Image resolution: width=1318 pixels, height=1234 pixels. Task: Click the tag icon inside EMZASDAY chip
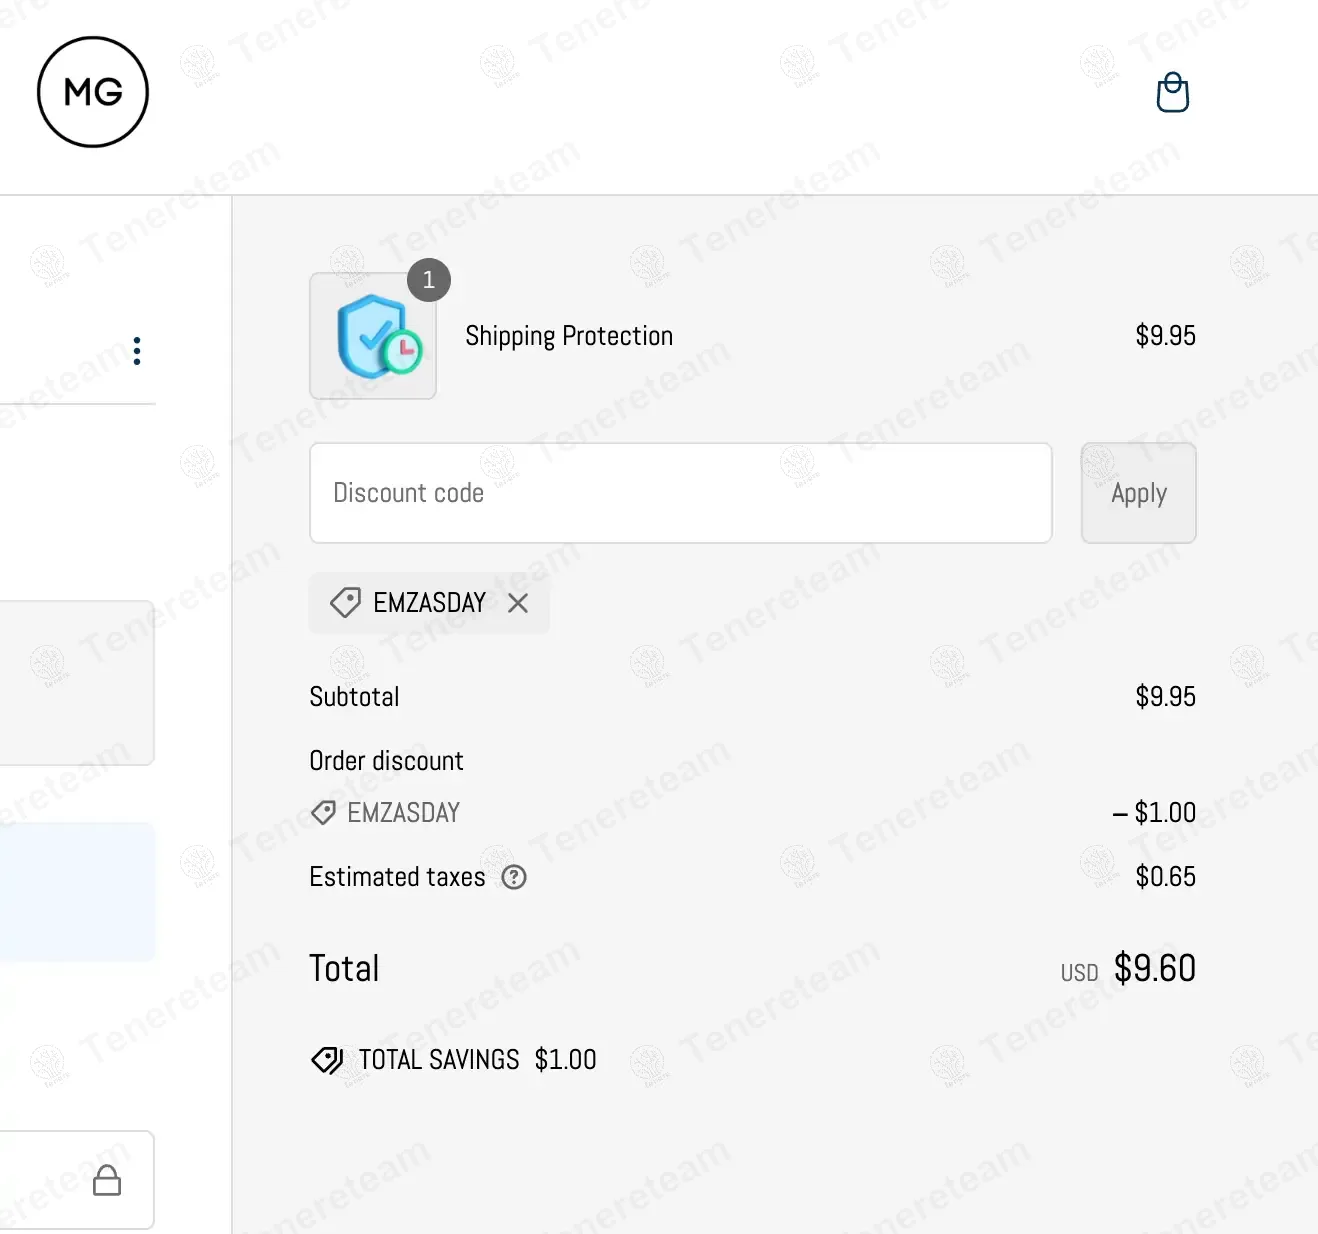pyautogui.click(x=345, y=603)
